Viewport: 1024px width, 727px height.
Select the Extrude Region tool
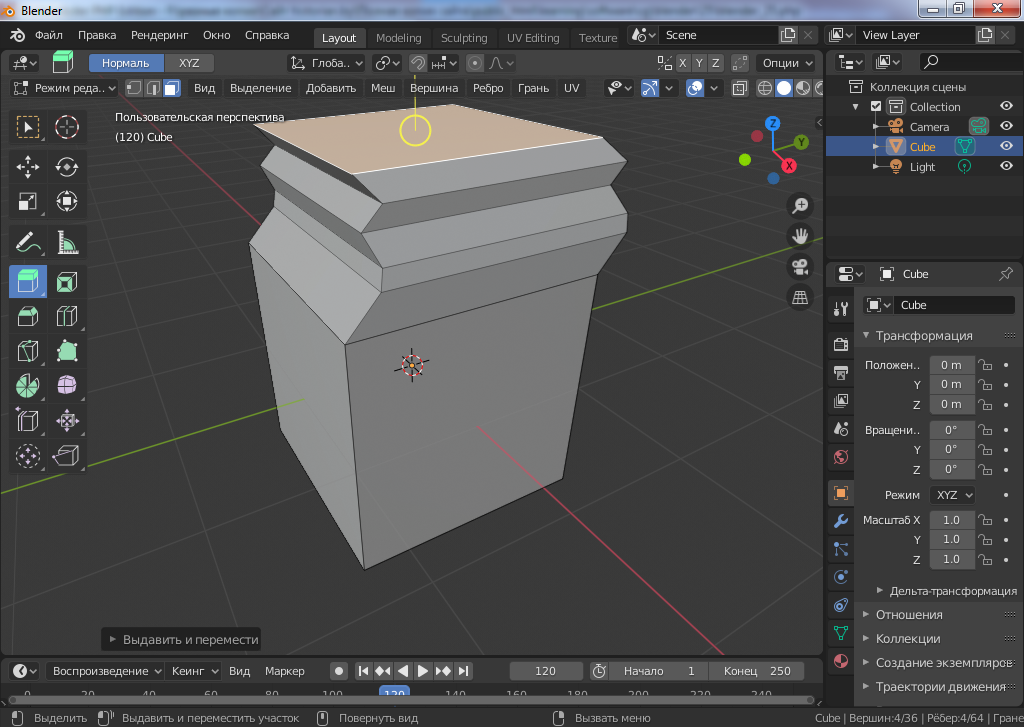28,282
